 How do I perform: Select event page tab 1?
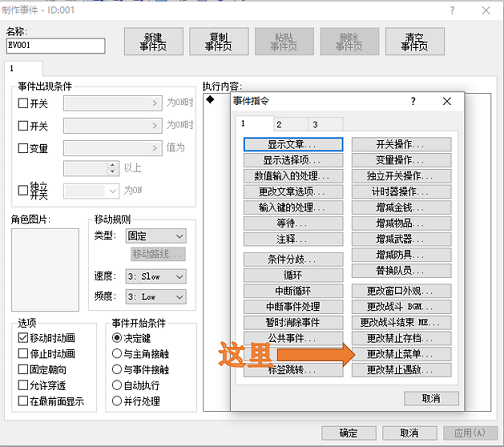[x=23, y=68]
